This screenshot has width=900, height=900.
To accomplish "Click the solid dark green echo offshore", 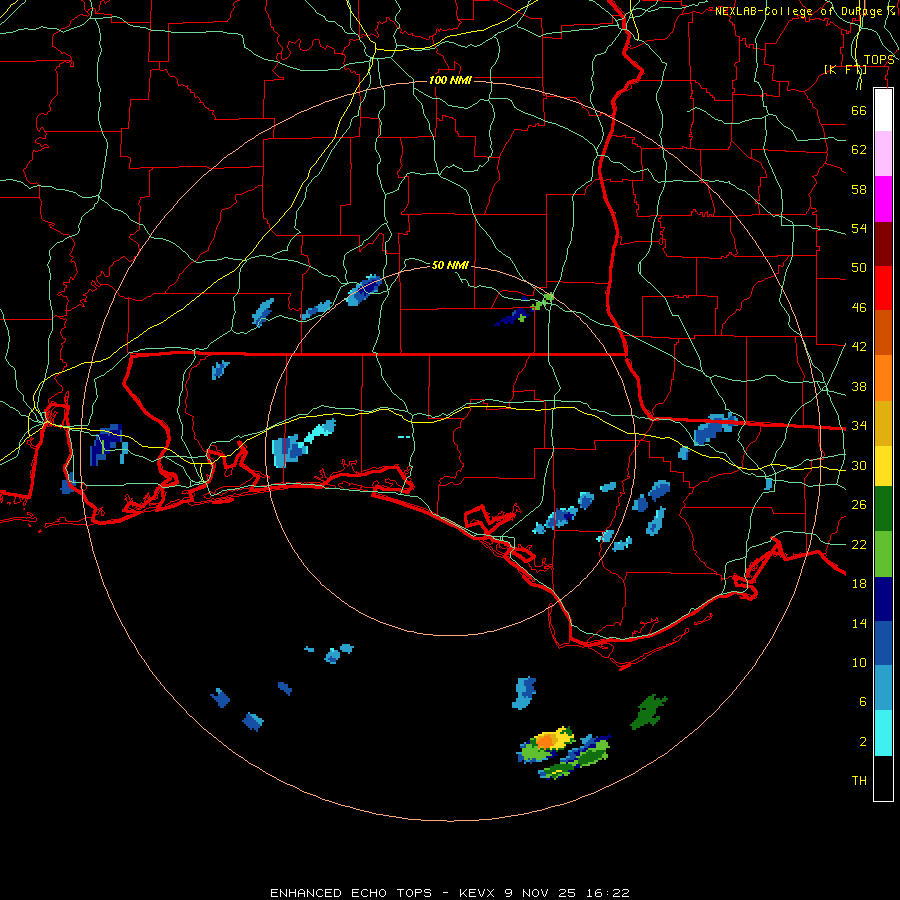I will tap(649, 712).
